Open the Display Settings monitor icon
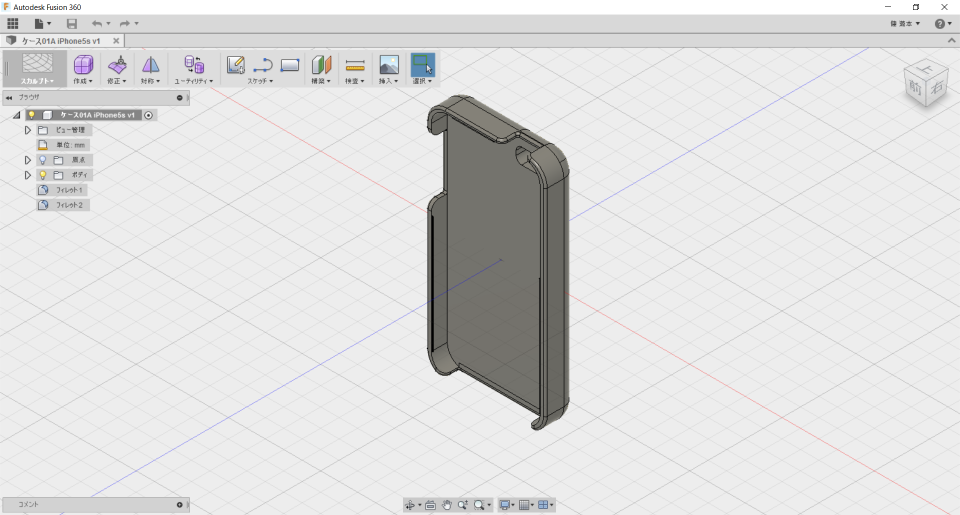Viewport: 960px width, 515px height. 504,505
